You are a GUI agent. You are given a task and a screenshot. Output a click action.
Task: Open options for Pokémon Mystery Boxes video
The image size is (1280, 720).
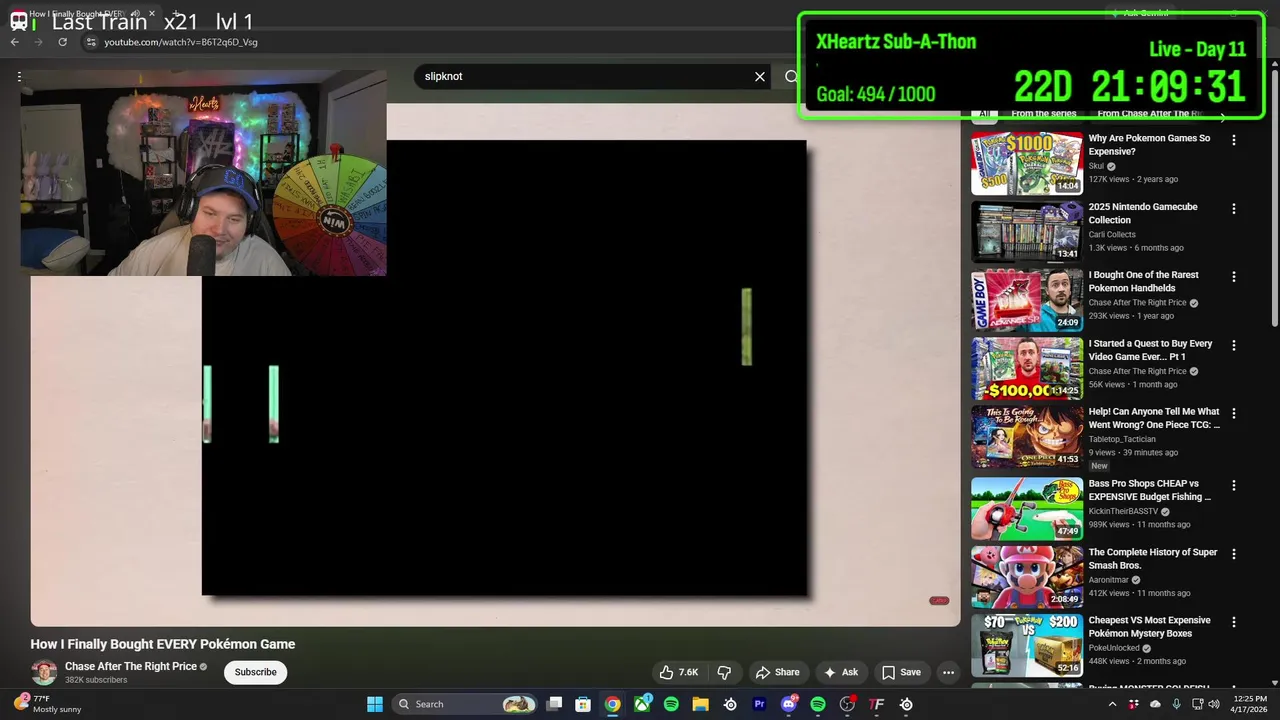click(x=1233, y=621)
